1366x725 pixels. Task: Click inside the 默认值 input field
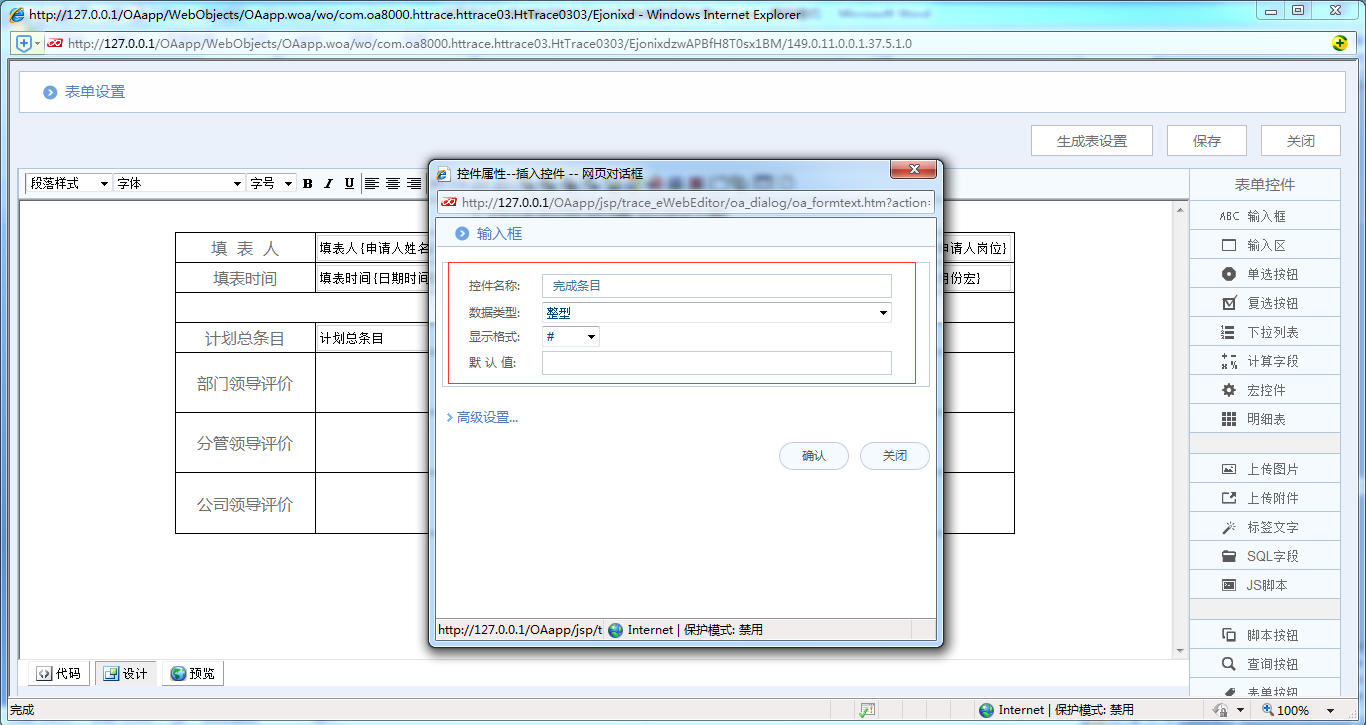(x=716, y=362)
